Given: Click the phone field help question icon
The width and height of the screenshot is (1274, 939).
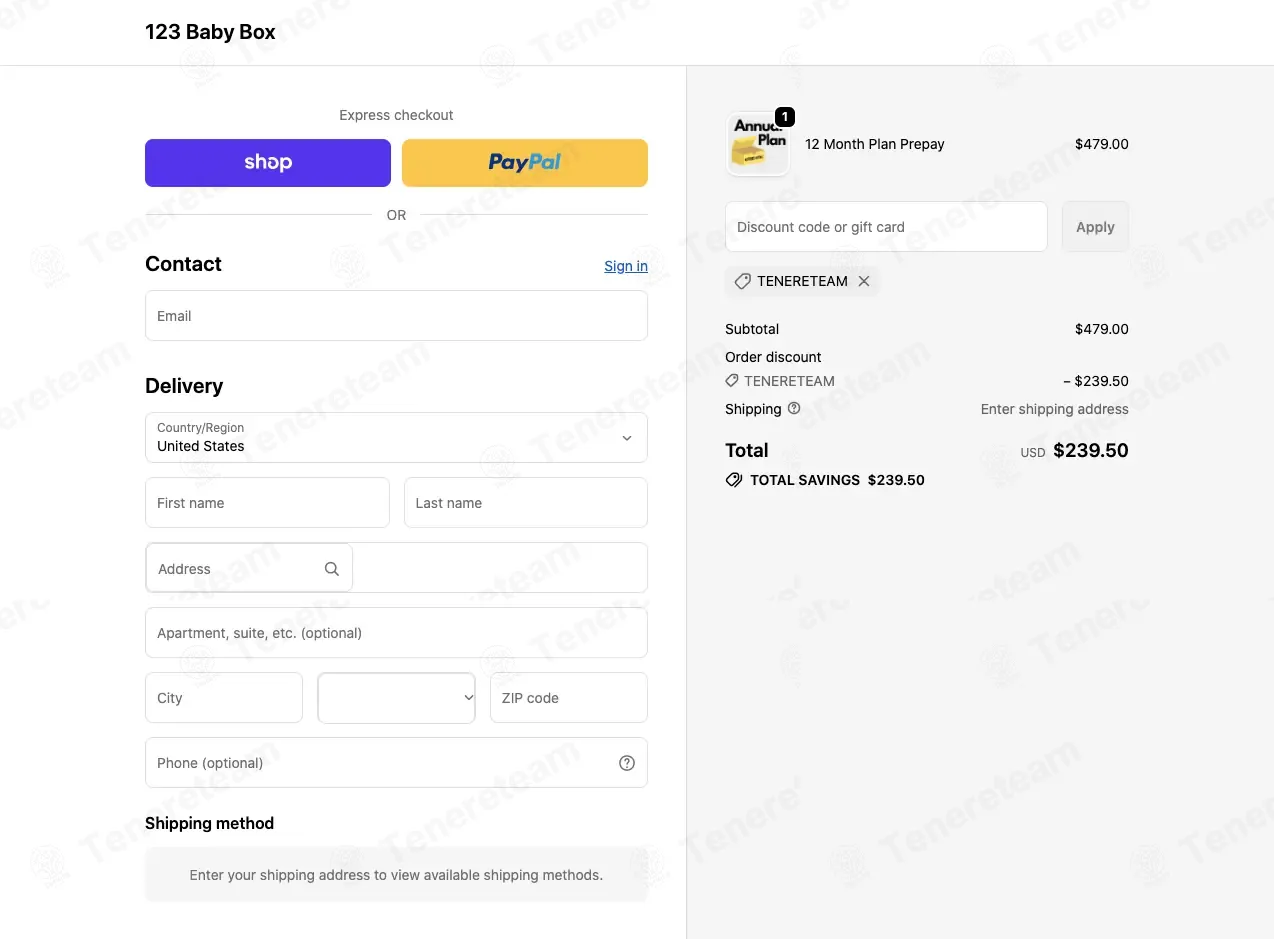Looking at the screenshot, I should (627, 763).
